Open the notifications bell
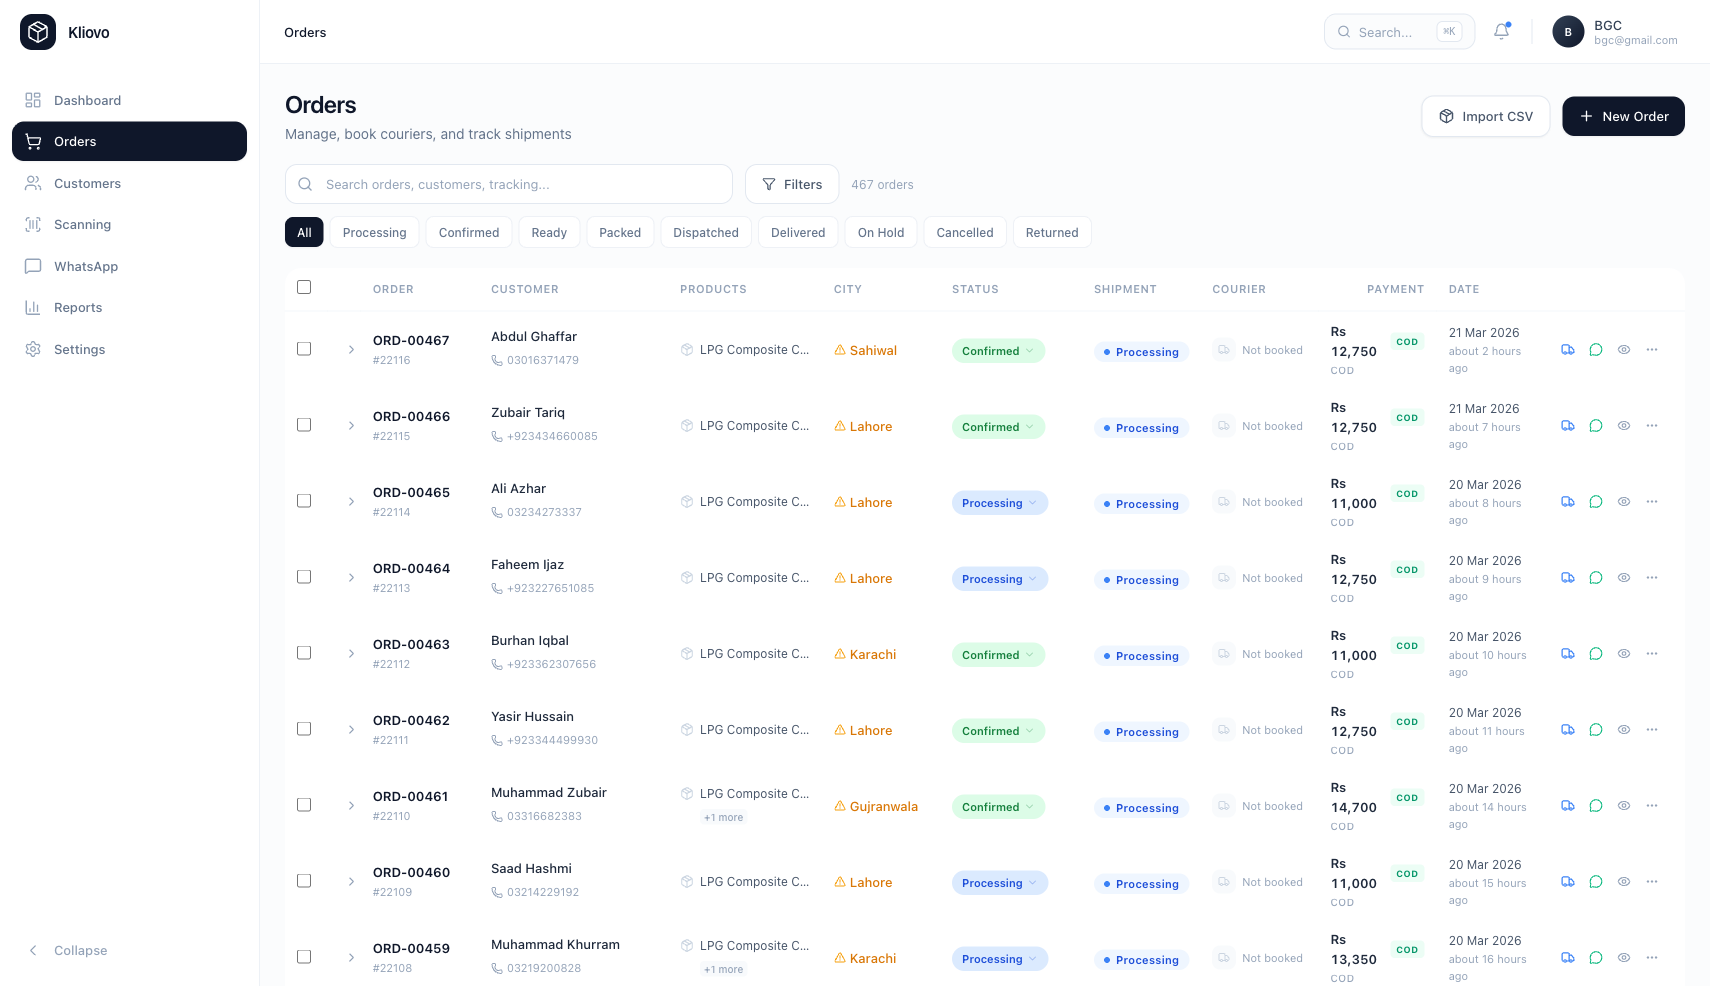 pos(1501,32)
